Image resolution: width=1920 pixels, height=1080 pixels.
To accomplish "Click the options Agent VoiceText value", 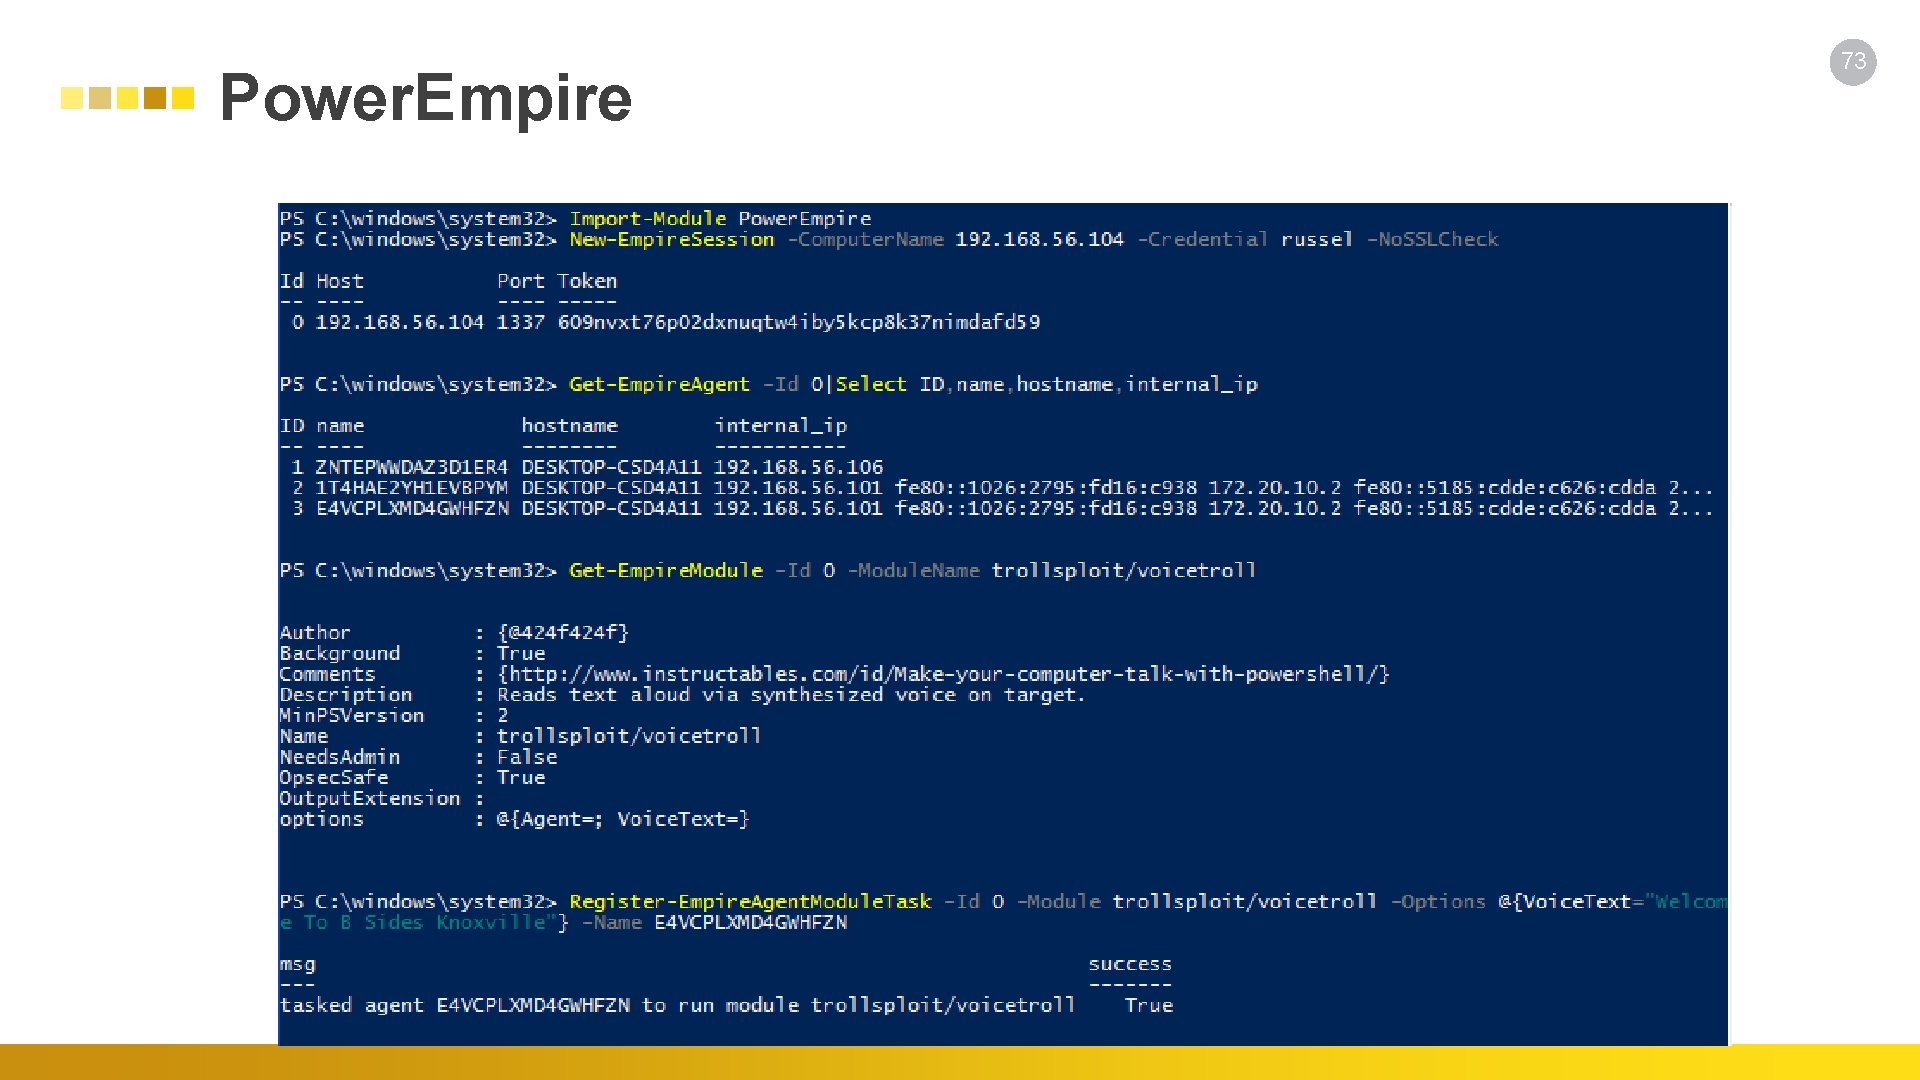I will [x=622, y=819].
